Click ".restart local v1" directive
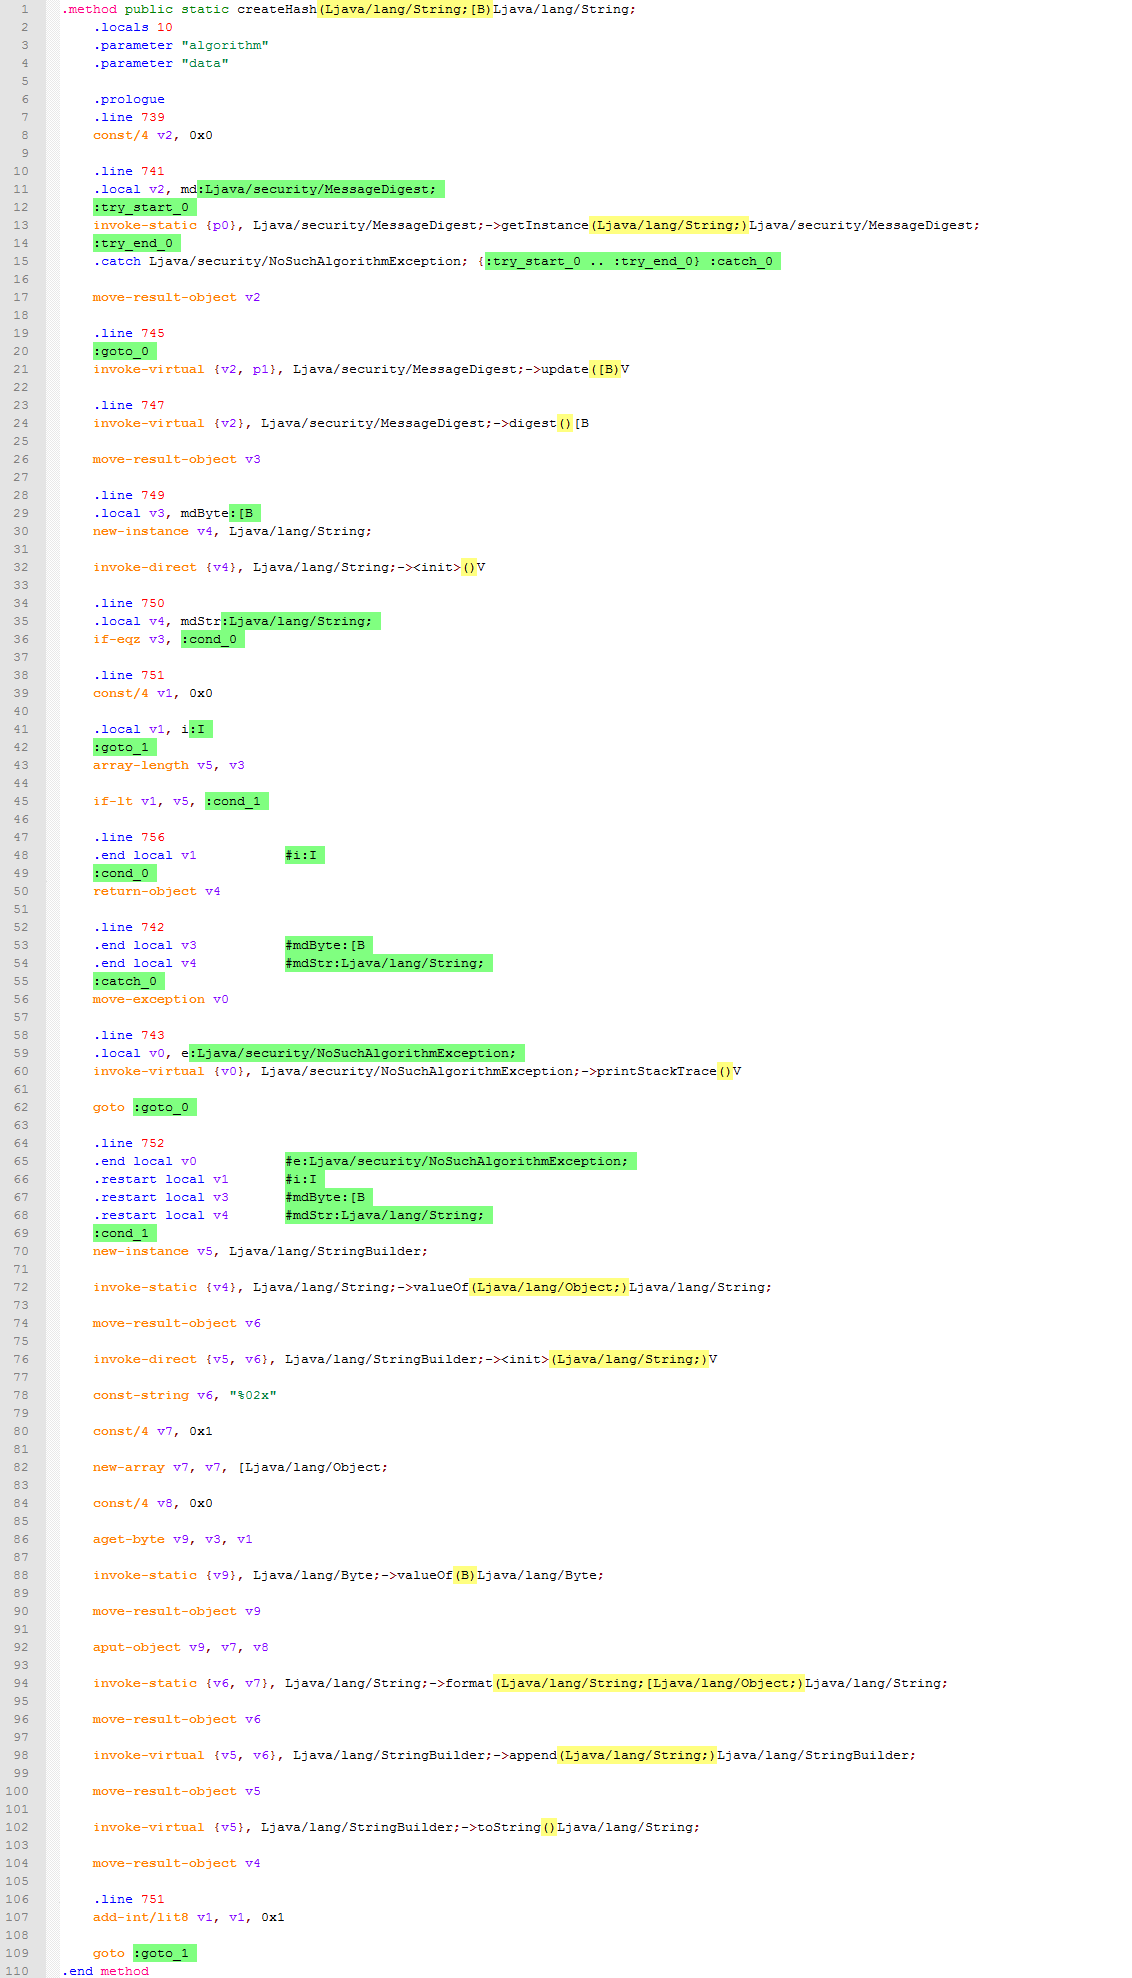The height and width of the screenshot is (1978, 1132). (161, 1179)
